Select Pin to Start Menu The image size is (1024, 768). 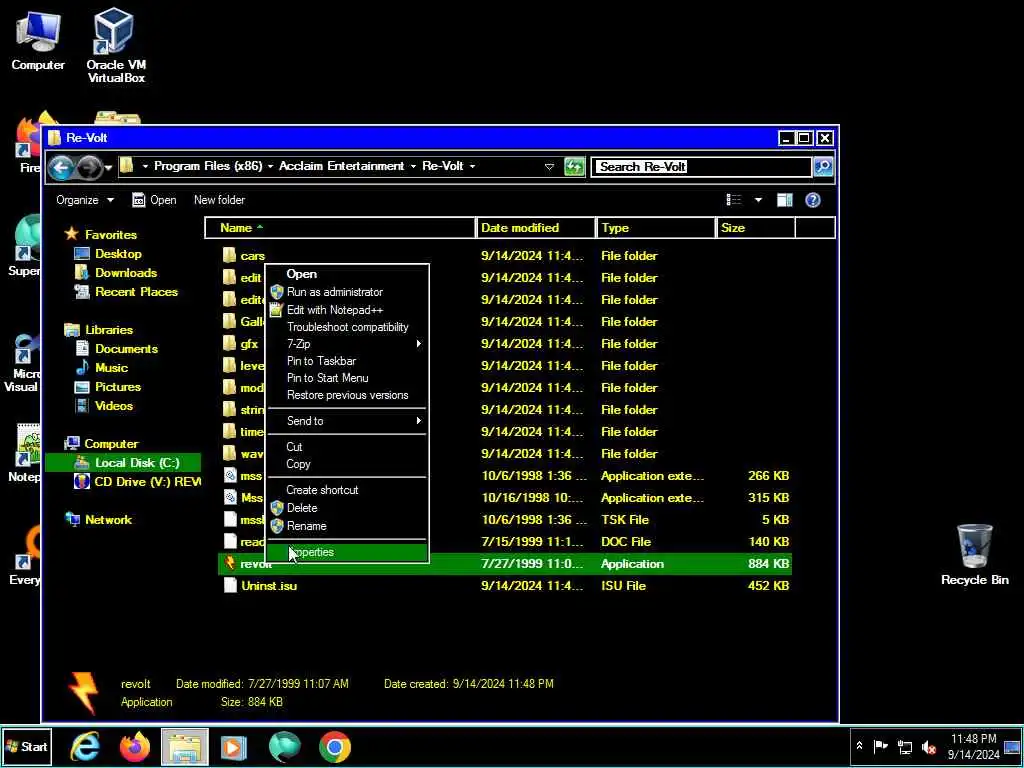(x=347, y=378)
